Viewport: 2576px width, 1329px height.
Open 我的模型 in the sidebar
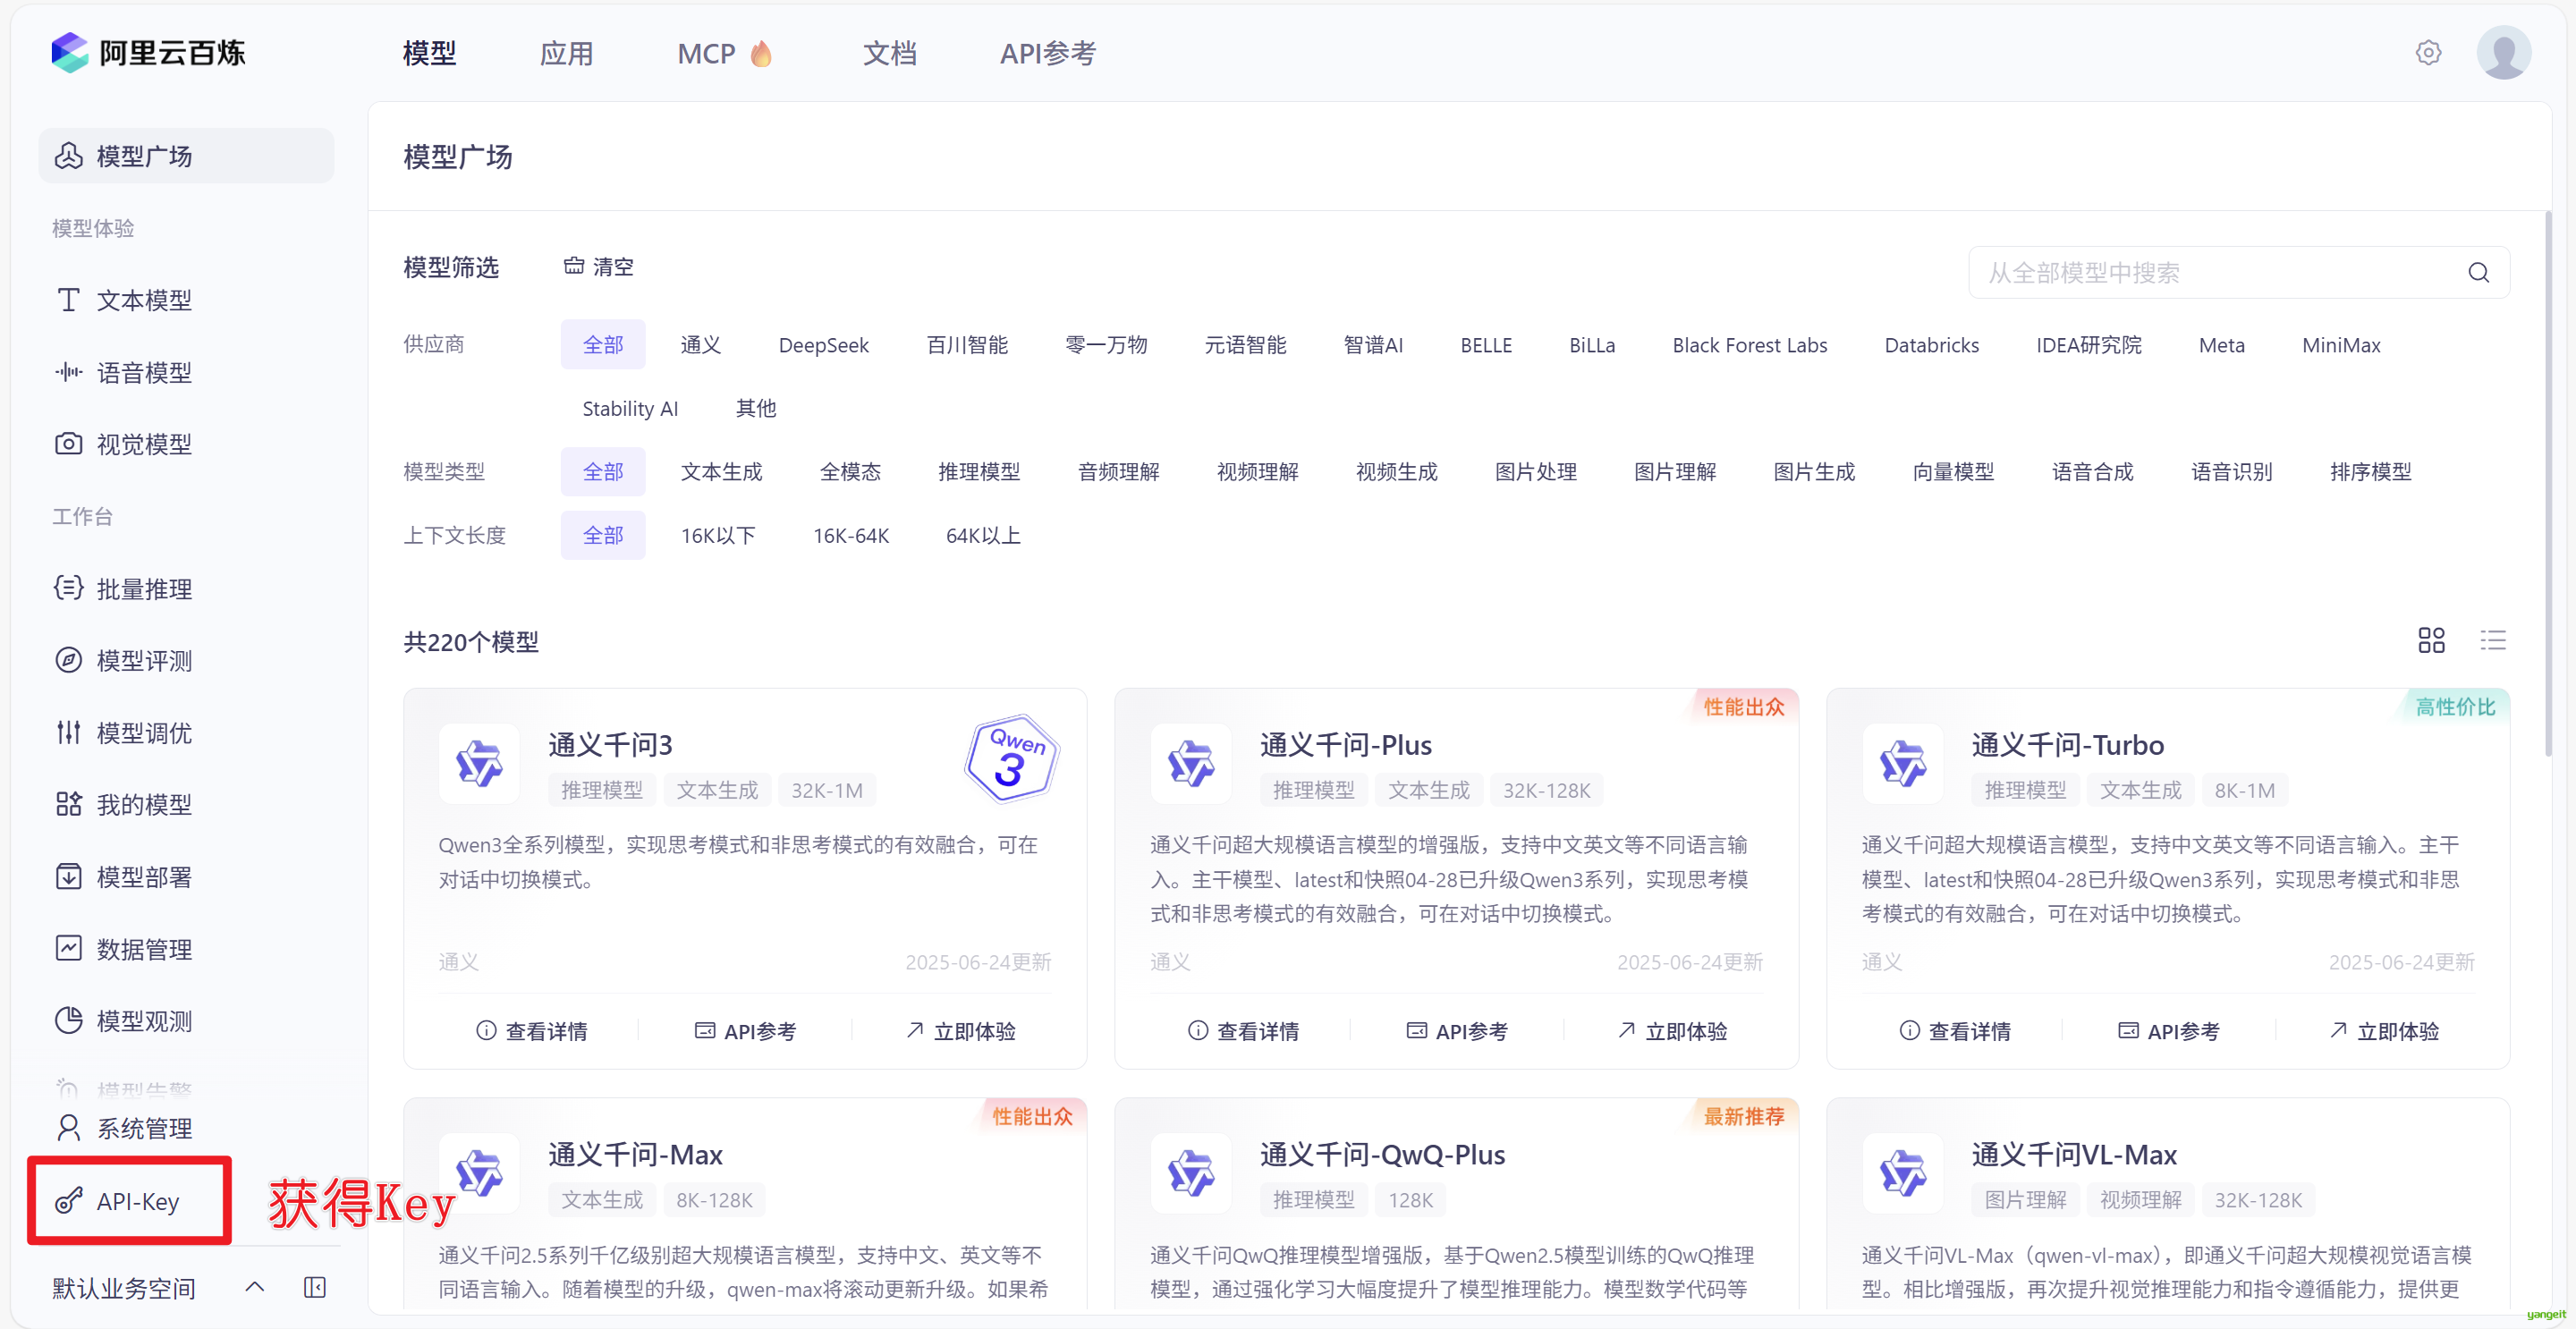pyautogui.click(x=186, y=805)
